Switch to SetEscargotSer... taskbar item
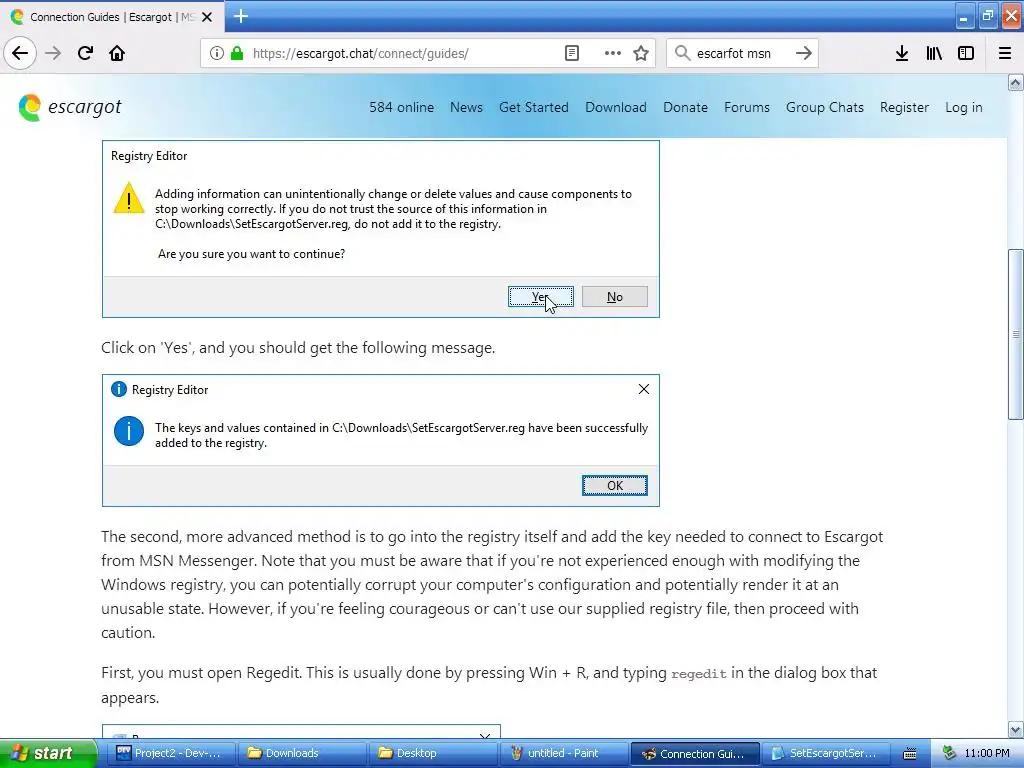The image size is (1024, 768). (x=825, y=753)
